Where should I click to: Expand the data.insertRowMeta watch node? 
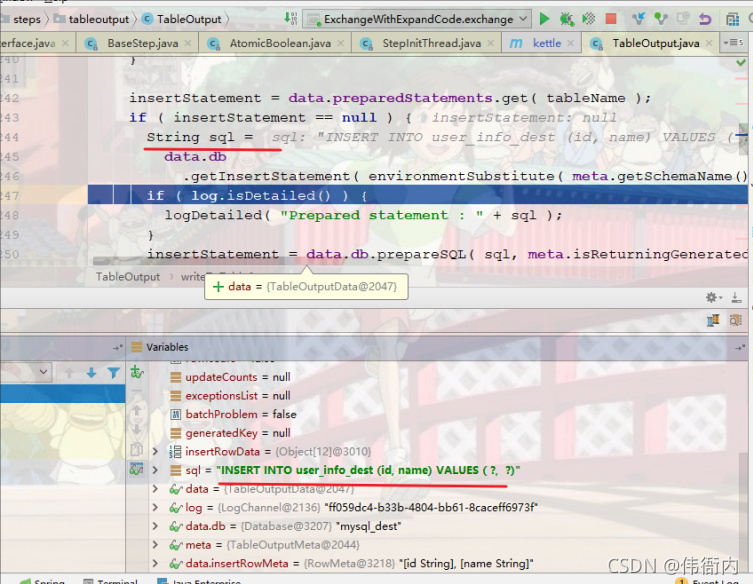point(155,563)
